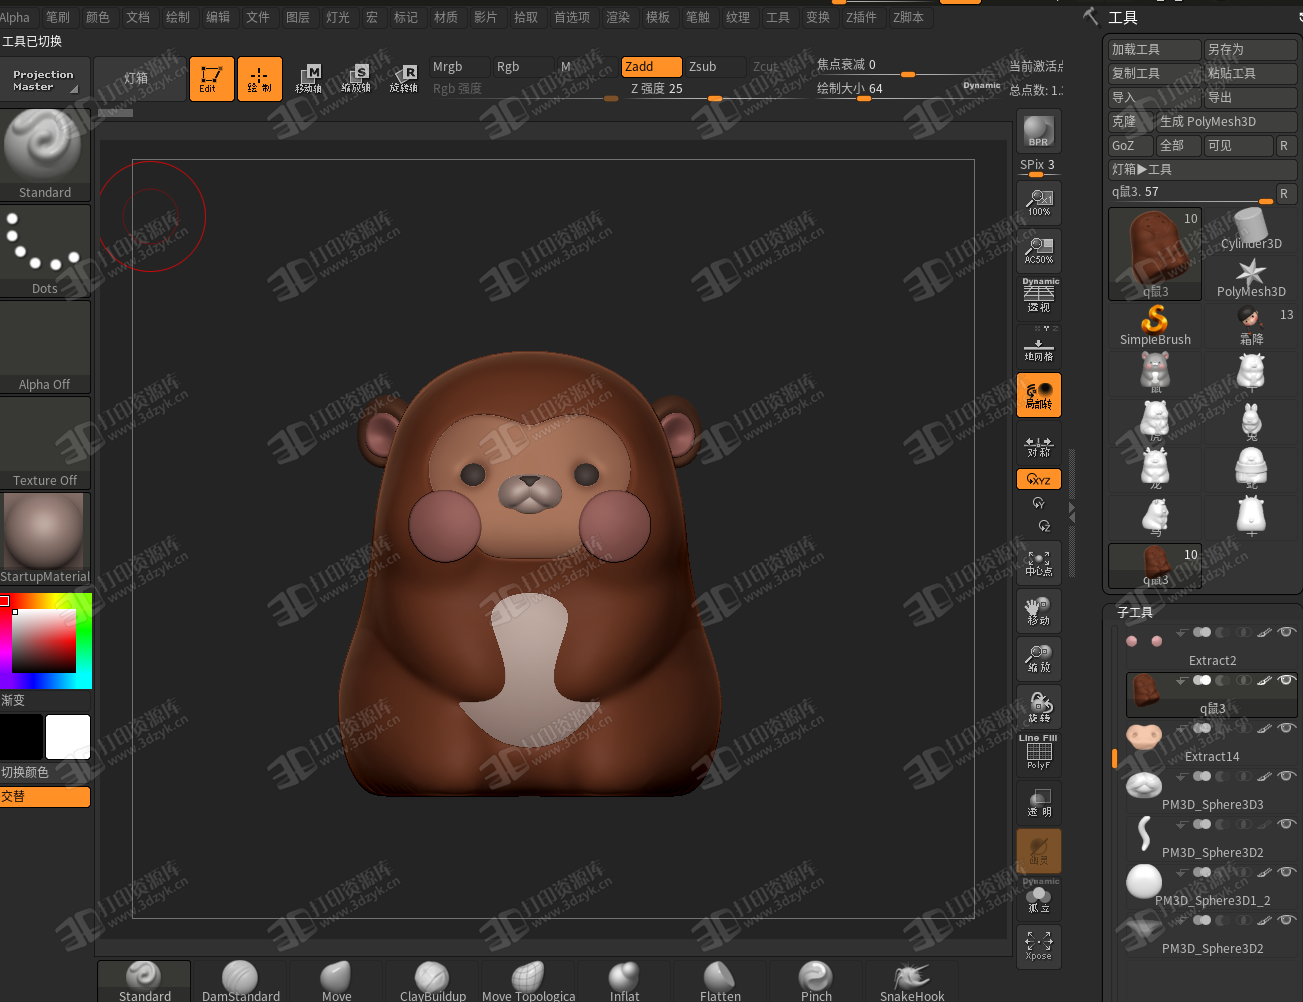Click the AC50% half-size zoom icon
Viewport: 1303px width, 1002px height.
1038,250
